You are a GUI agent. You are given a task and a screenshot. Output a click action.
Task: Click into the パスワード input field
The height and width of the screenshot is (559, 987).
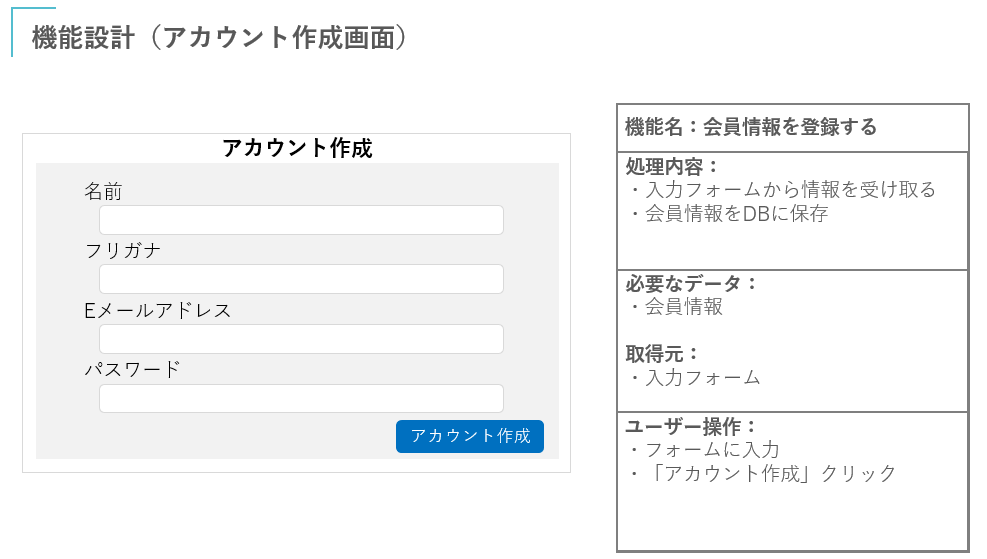click(300, 398)
